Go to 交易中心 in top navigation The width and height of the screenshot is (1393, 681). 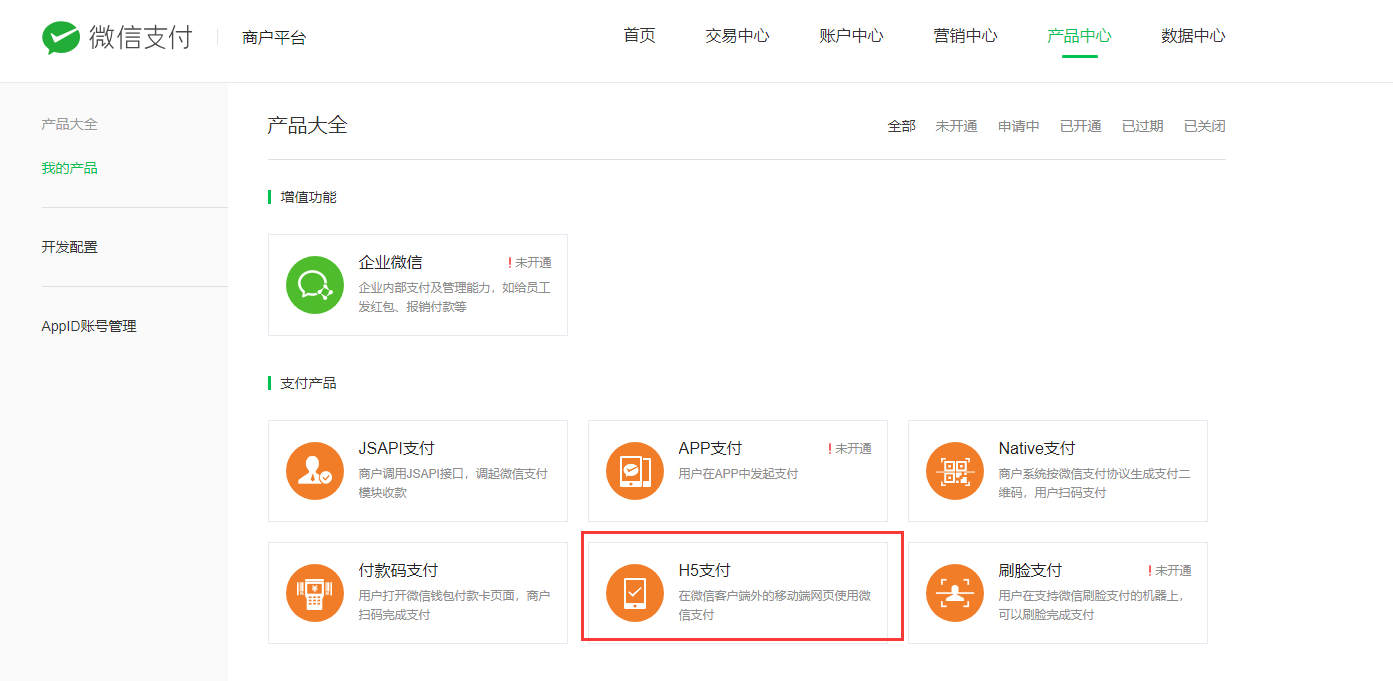[x=737, y=36]
